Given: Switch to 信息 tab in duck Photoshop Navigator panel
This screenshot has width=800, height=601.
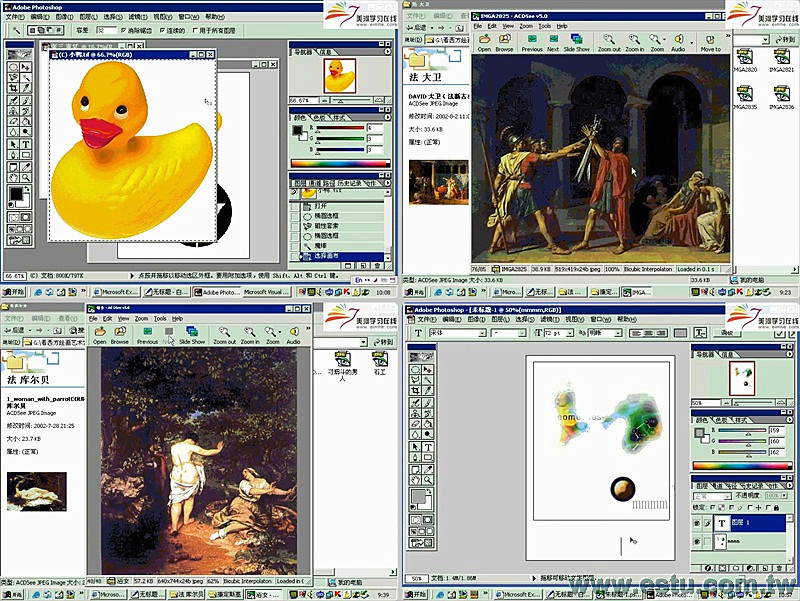Looking at the screenshot, I should click(x=326, y=52).
